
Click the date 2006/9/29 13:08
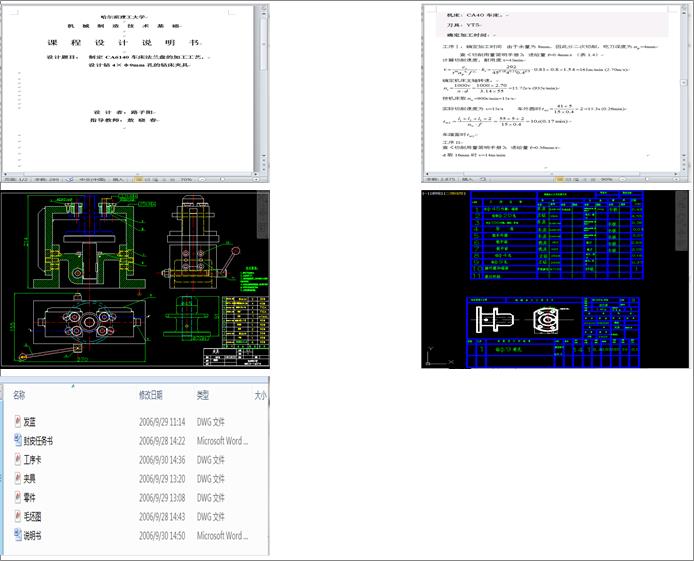click(162, 498)
